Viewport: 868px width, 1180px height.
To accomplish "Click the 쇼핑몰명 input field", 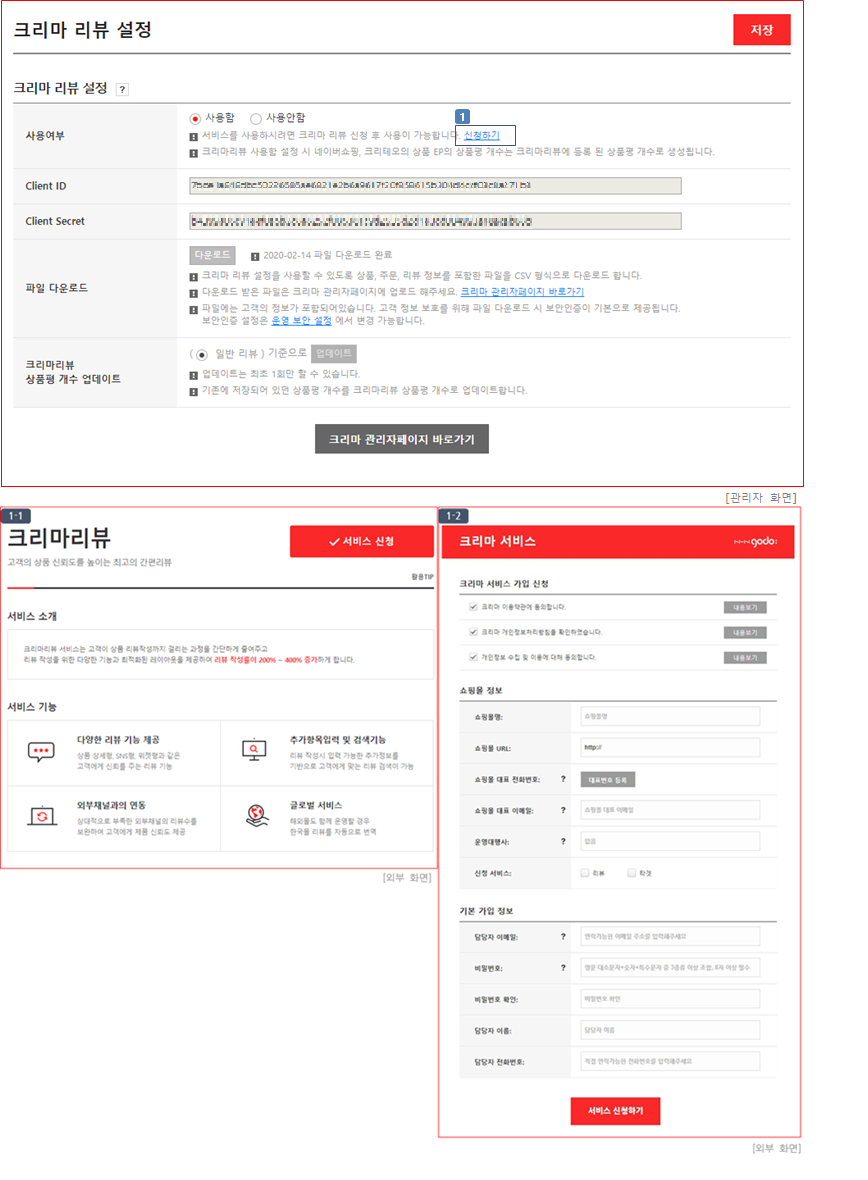I will (669, 716).
